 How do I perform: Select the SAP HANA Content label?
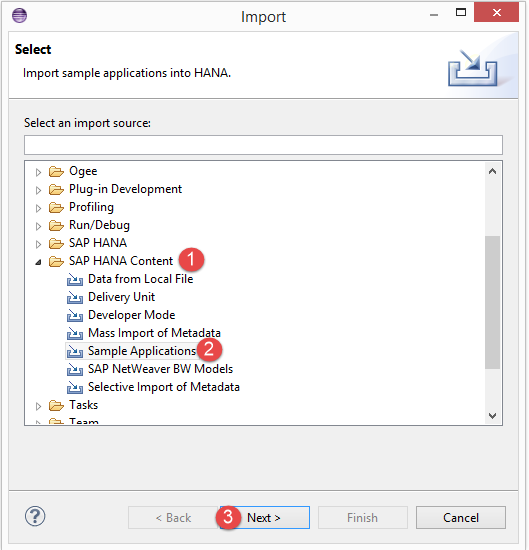click(121, 261)
